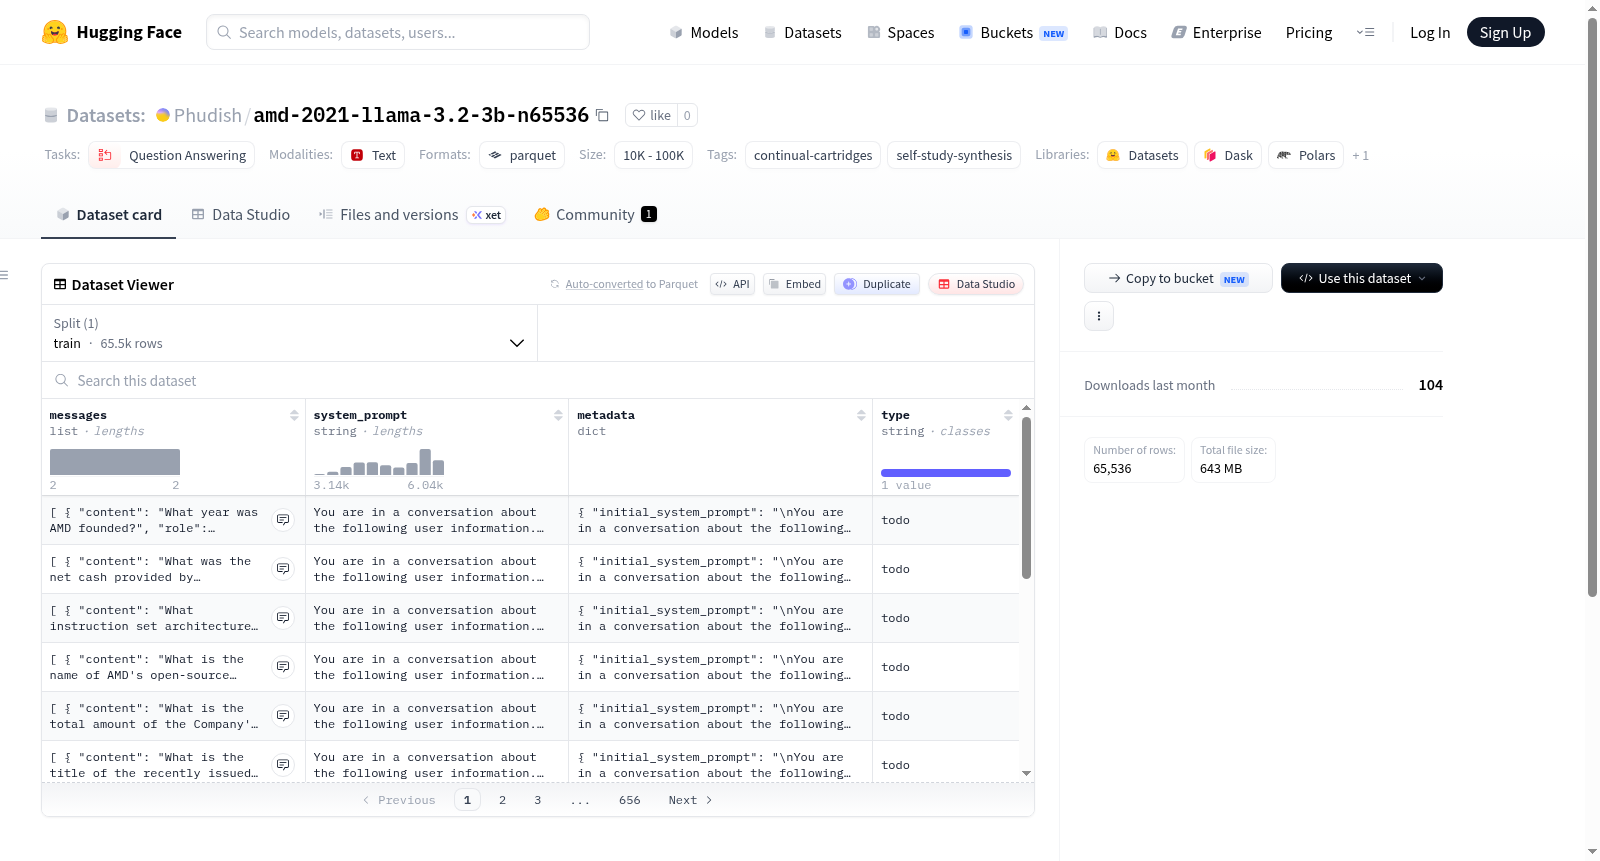Click the messages length histogram bar
1600x861 pixels.
115,462
